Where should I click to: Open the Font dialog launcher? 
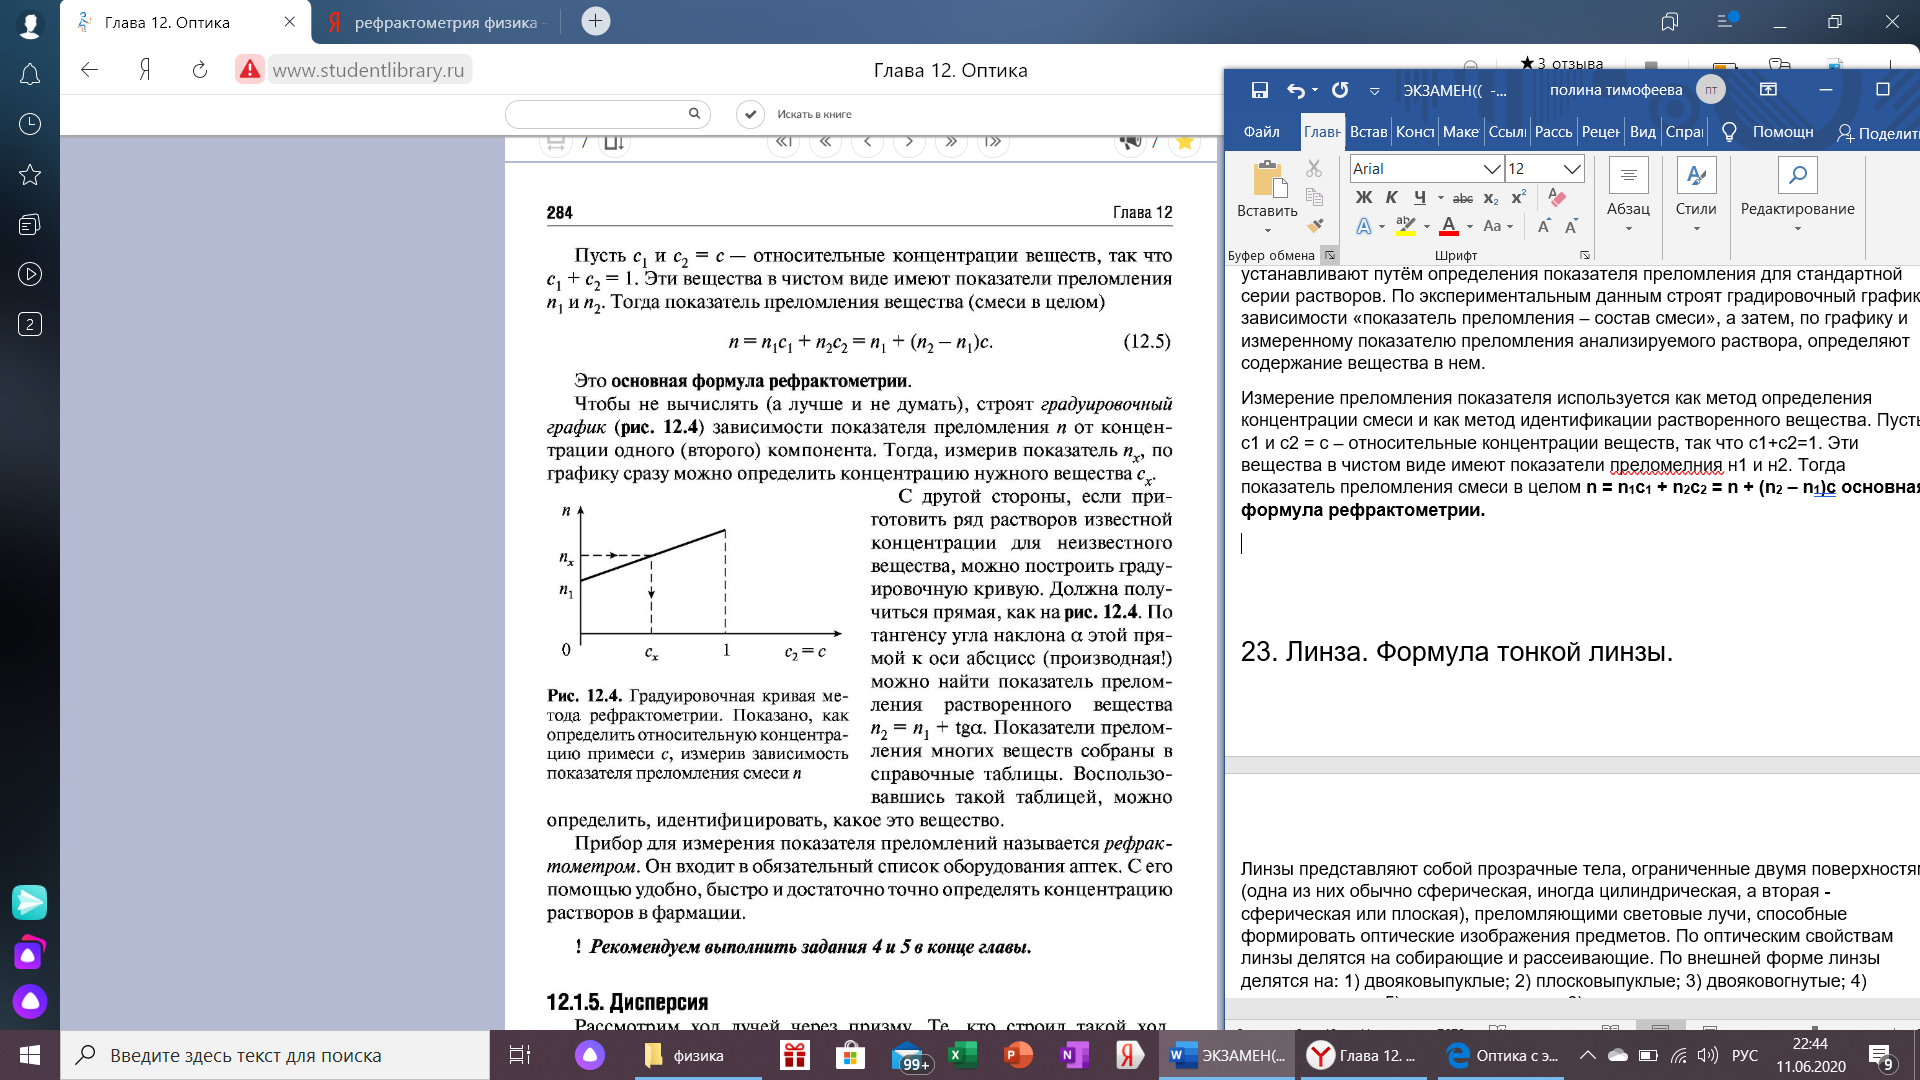1585,255
